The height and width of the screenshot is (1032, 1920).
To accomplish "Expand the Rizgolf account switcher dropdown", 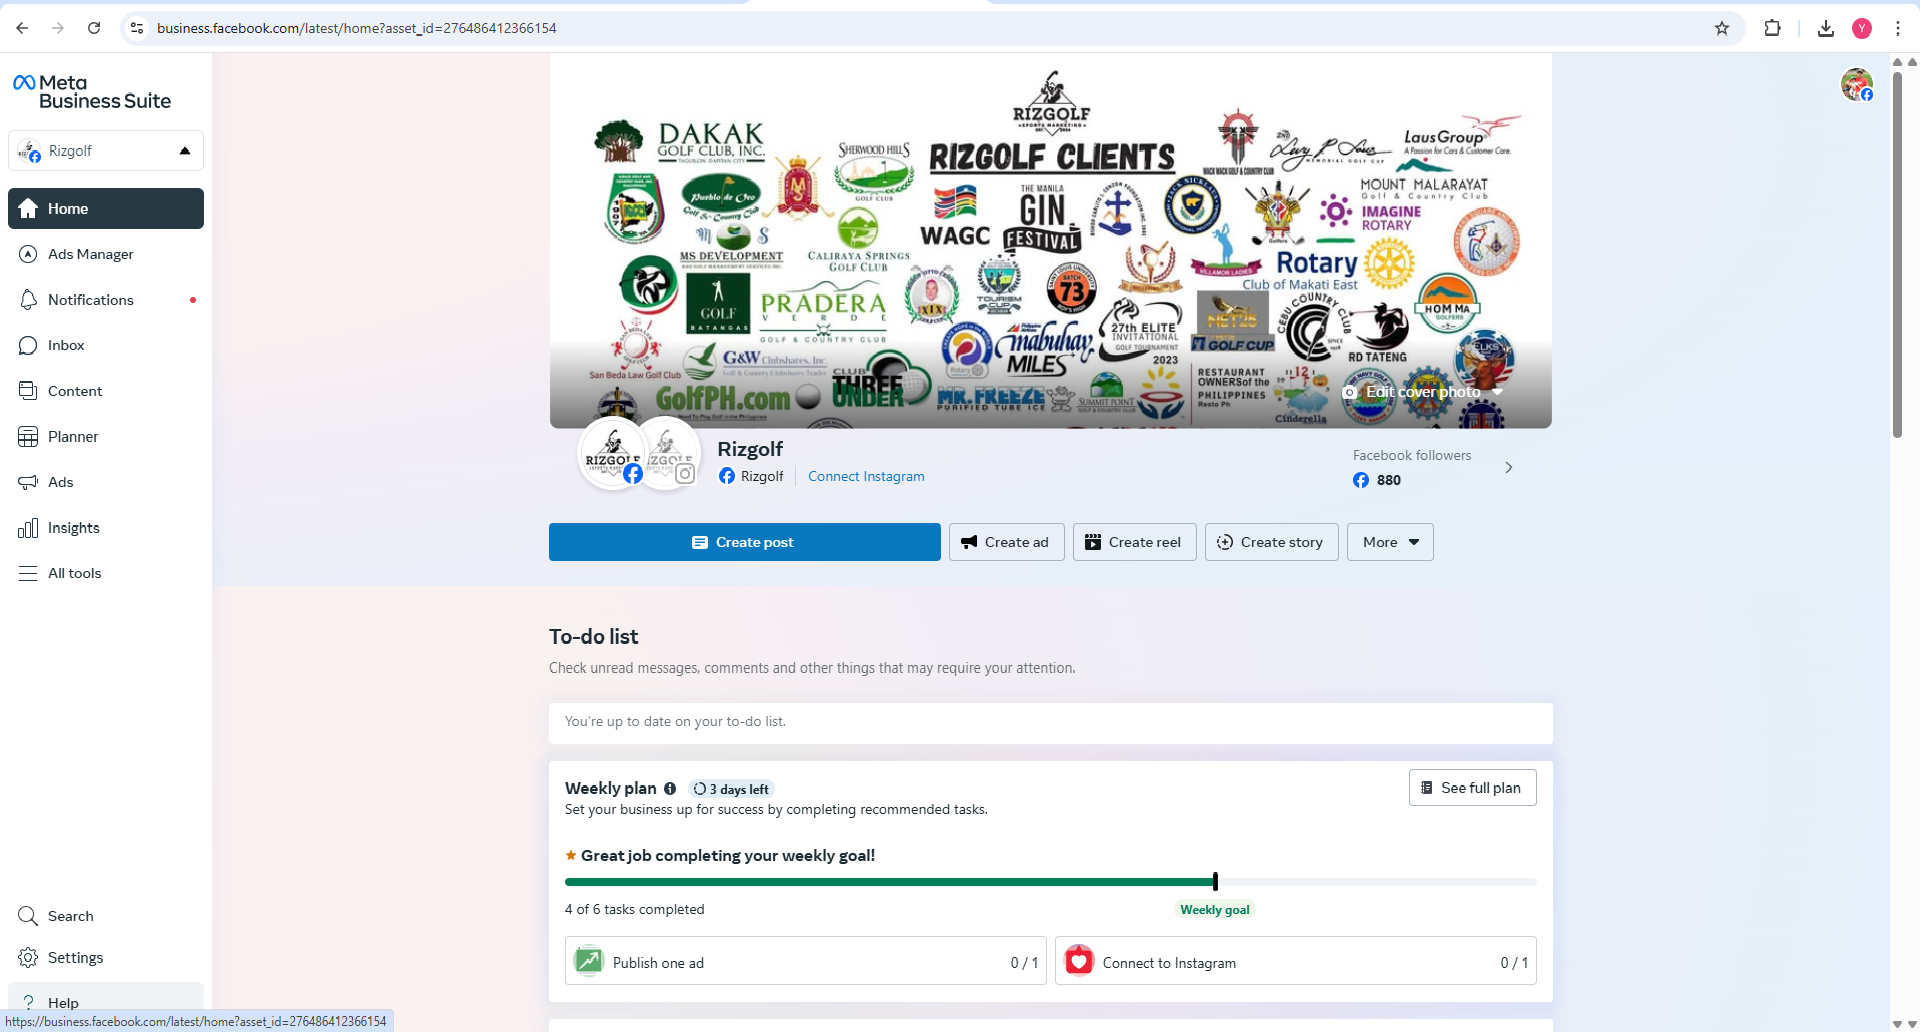I will 106,151.
